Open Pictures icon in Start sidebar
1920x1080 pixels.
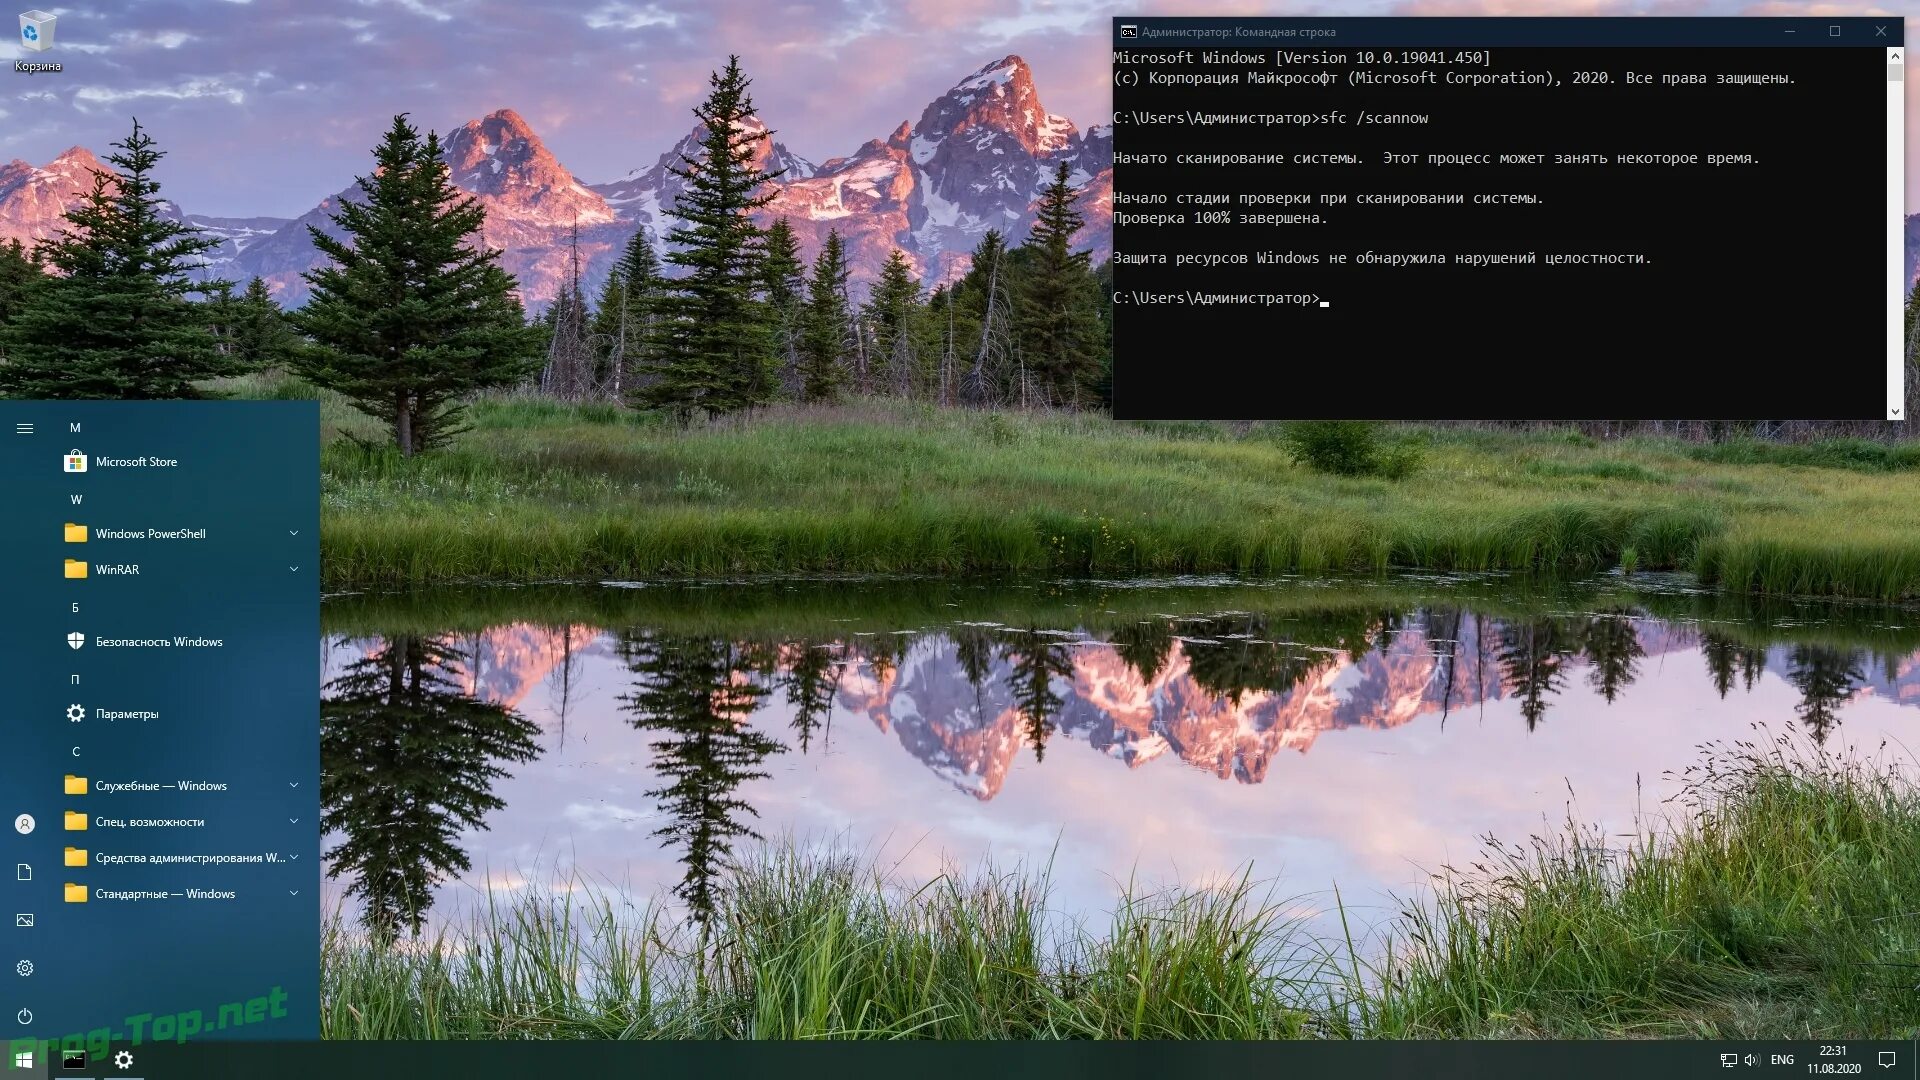[25, 920]
